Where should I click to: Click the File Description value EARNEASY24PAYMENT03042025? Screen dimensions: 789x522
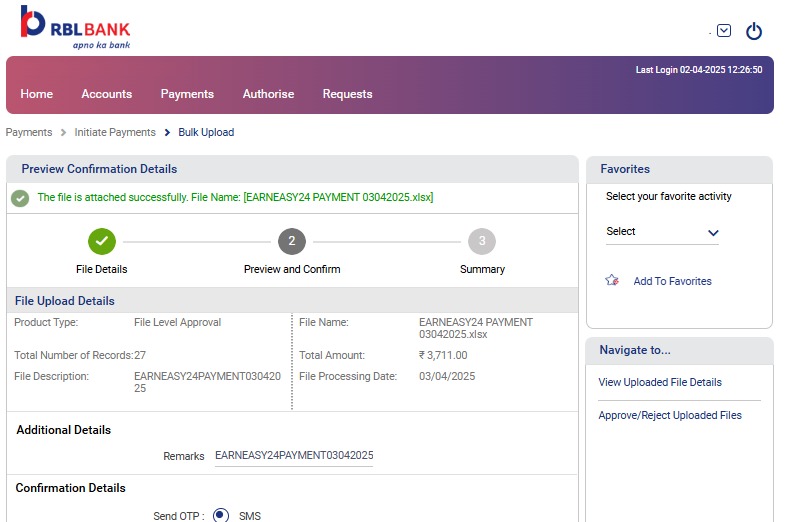[207, 382]
